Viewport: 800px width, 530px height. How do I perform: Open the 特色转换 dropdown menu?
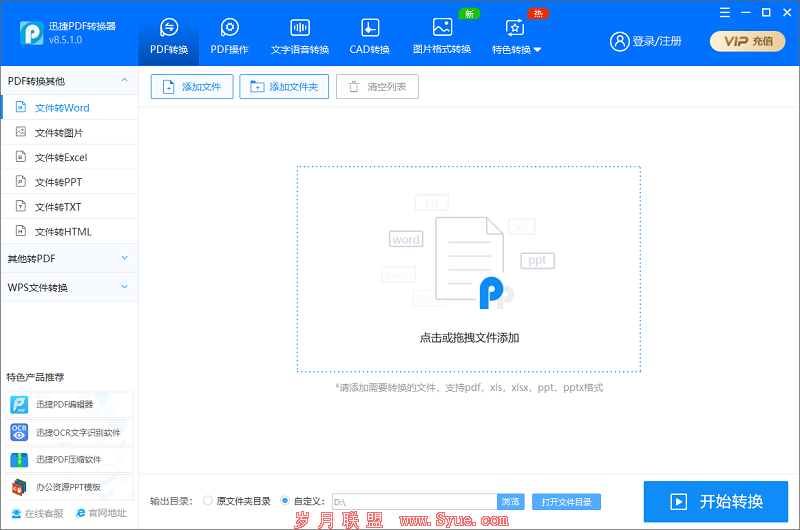click(516, 36)
